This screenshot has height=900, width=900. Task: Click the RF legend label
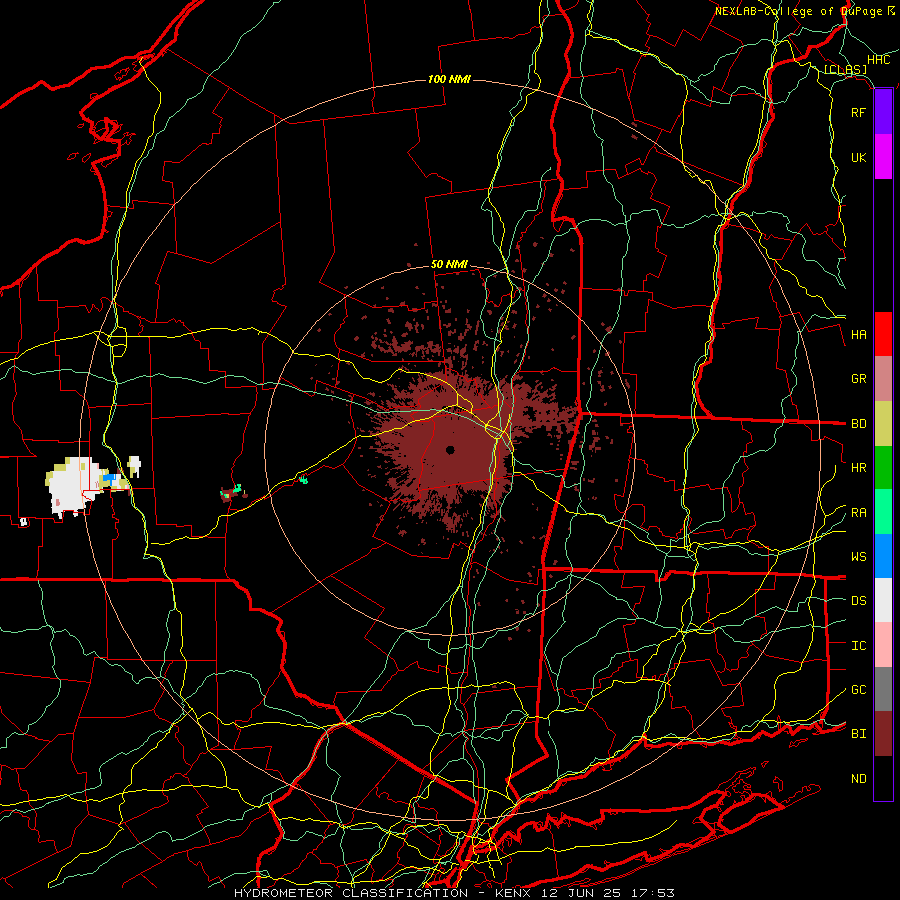(858, 112)
